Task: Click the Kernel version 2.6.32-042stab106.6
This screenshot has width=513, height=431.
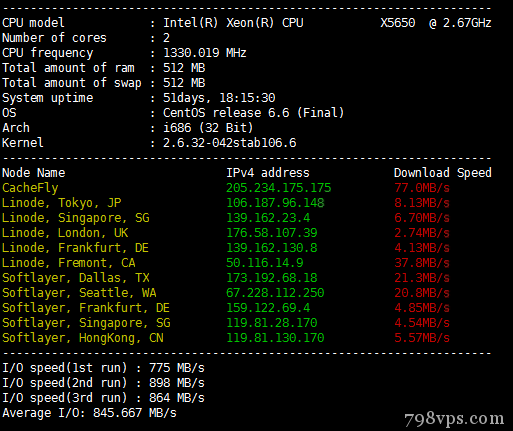Action: click(x=230, y=143)
